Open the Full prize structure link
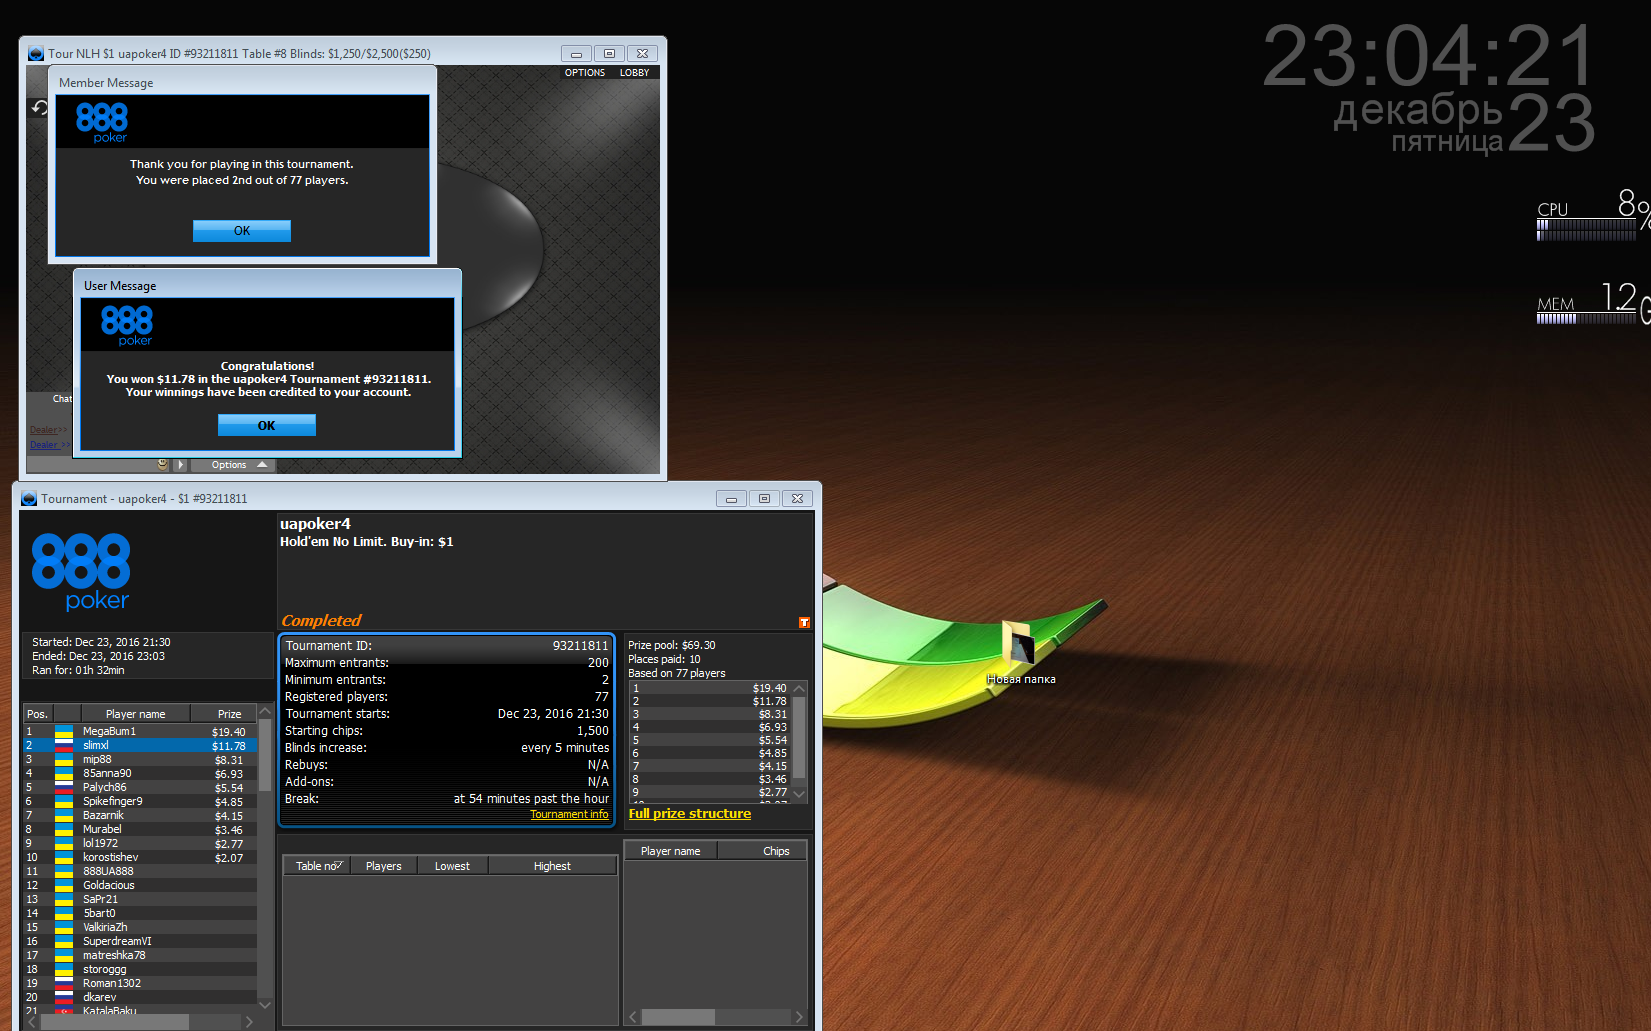The height and width of the screenshot is (1031, 1651). tap(690, 813)
